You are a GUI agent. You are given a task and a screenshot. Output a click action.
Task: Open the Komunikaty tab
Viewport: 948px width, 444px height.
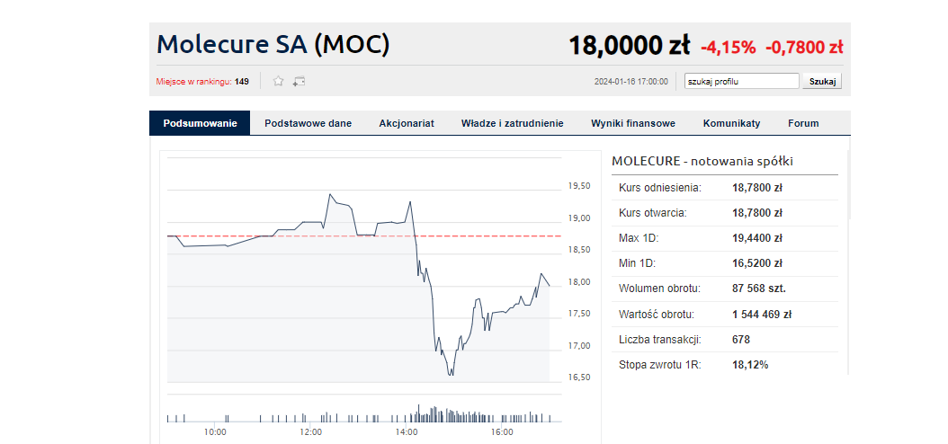click(x=731, y=123)
